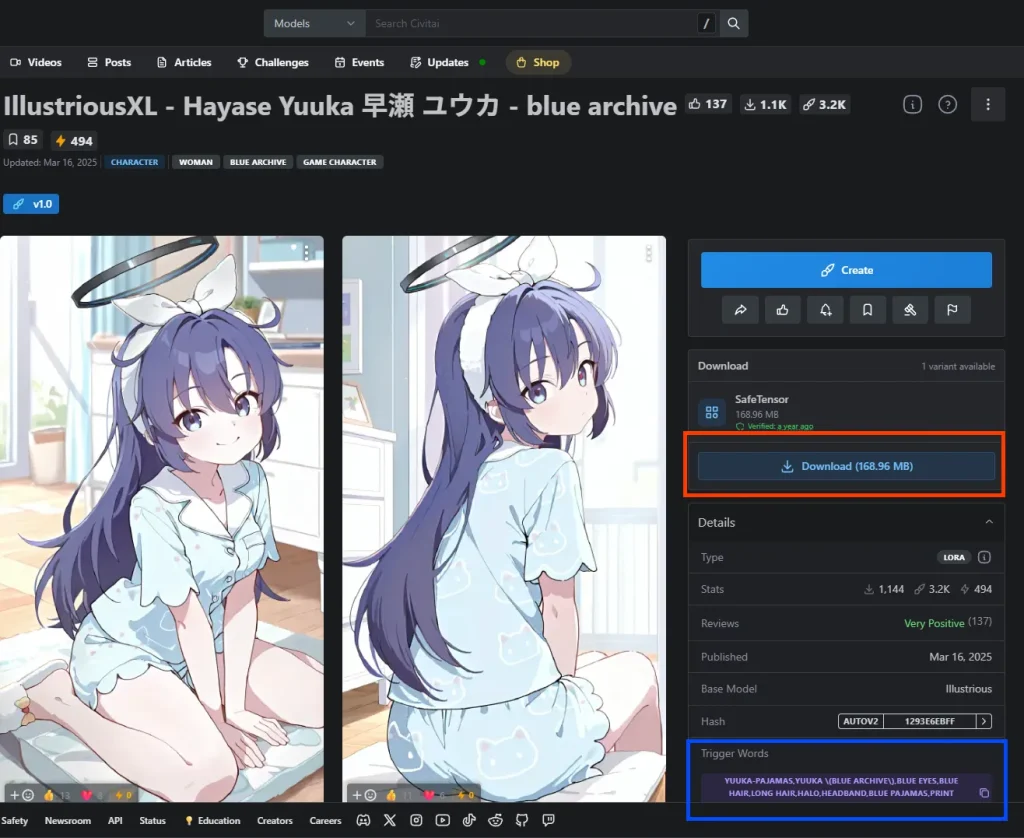The width and height of the screenshot is (1024, 838).
Task: Copy trigger words with the copy icon
Action: [x=984, y=793]
